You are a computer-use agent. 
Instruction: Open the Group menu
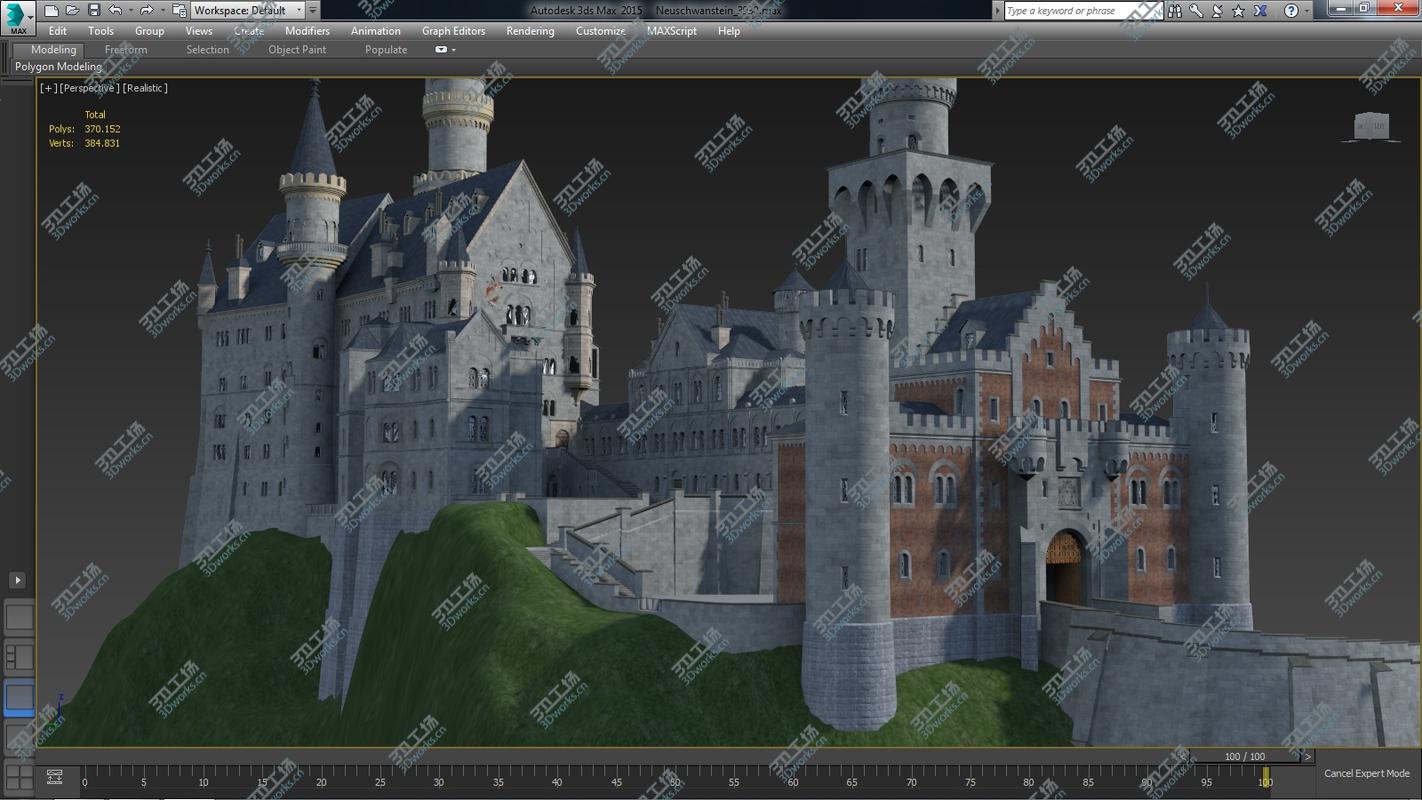150,31
